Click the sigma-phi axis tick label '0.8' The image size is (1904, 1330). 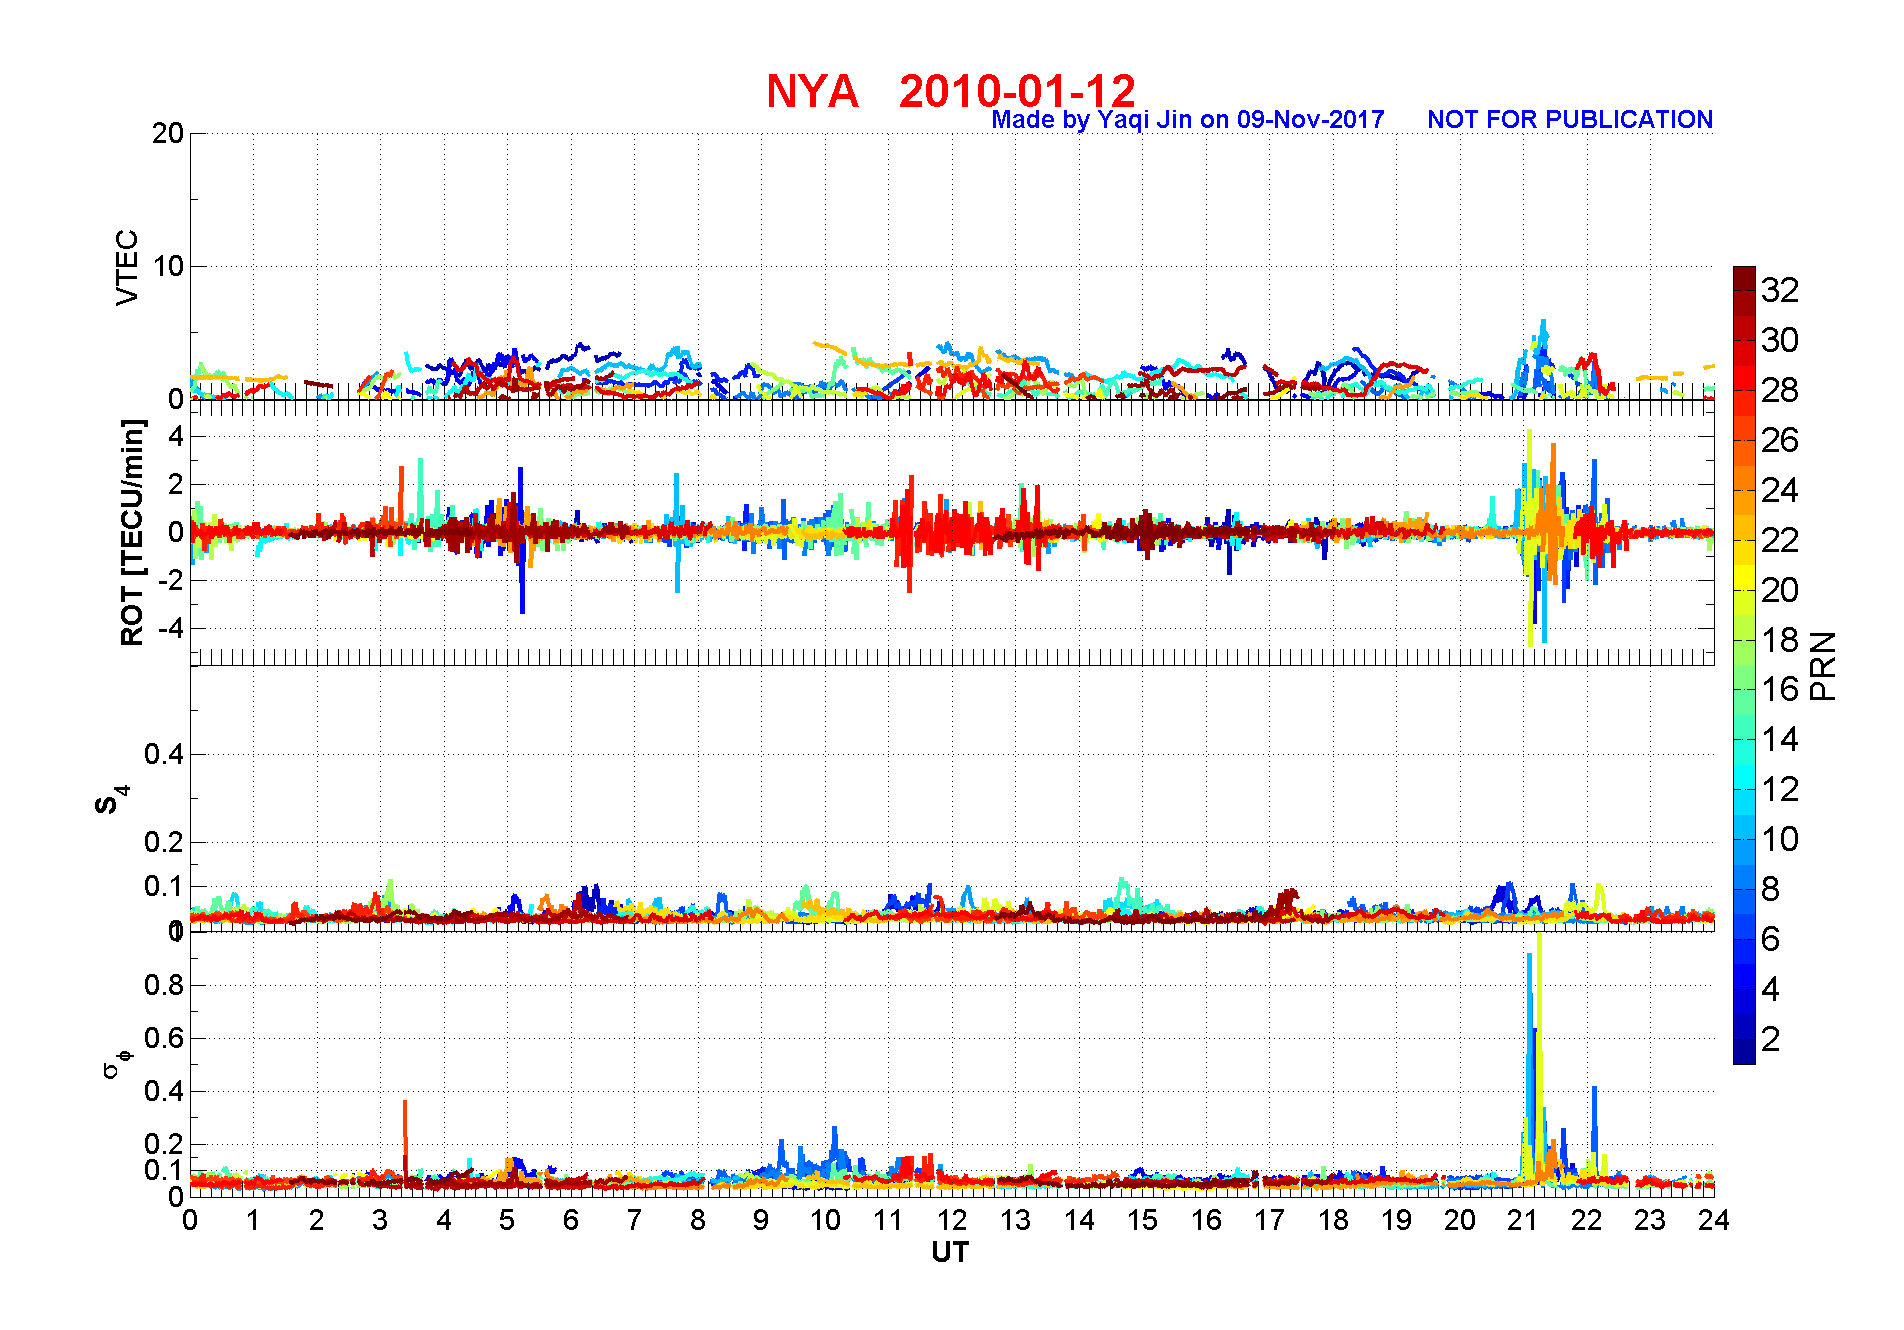tap(164, 985)
